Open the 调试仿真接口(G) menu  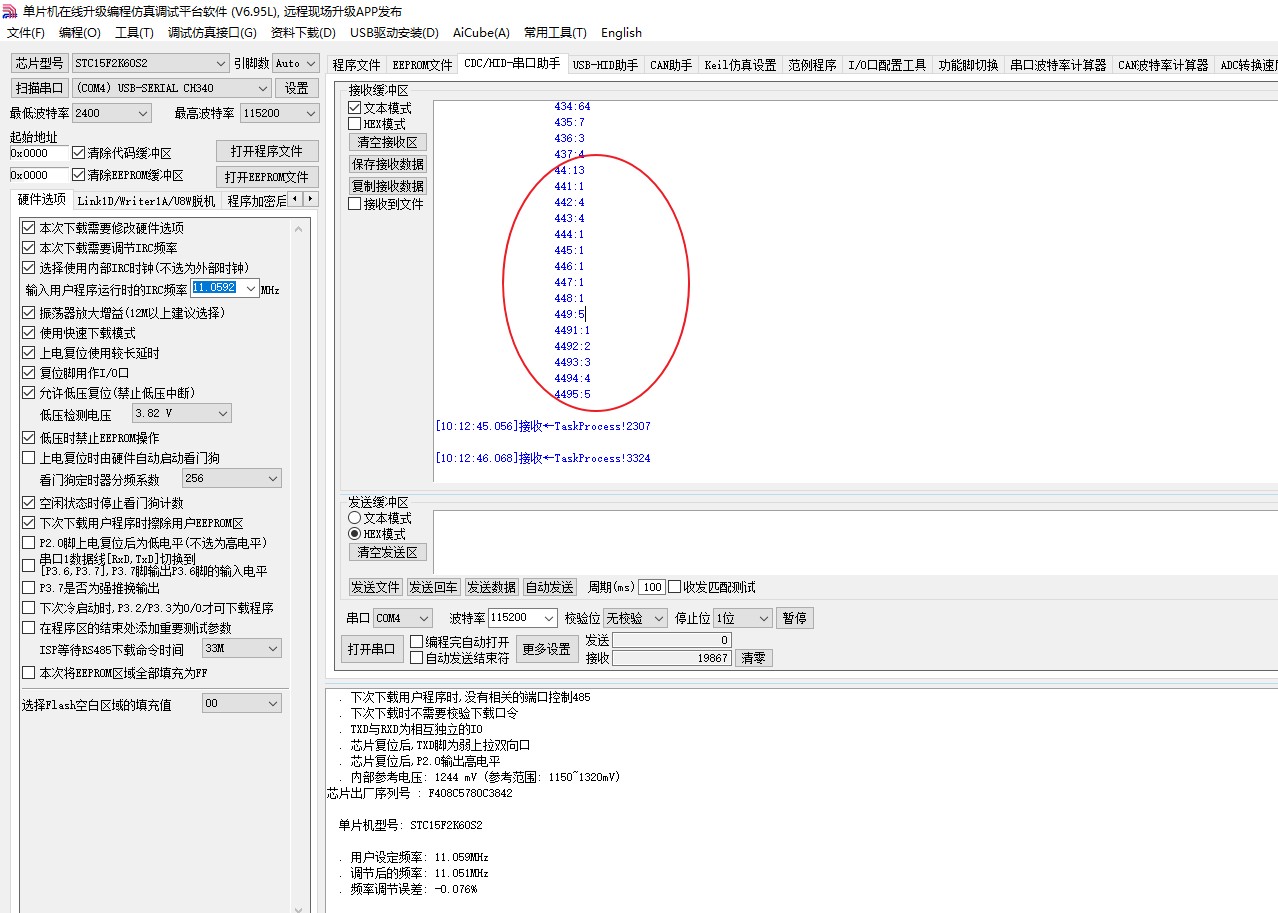(212, 33)
